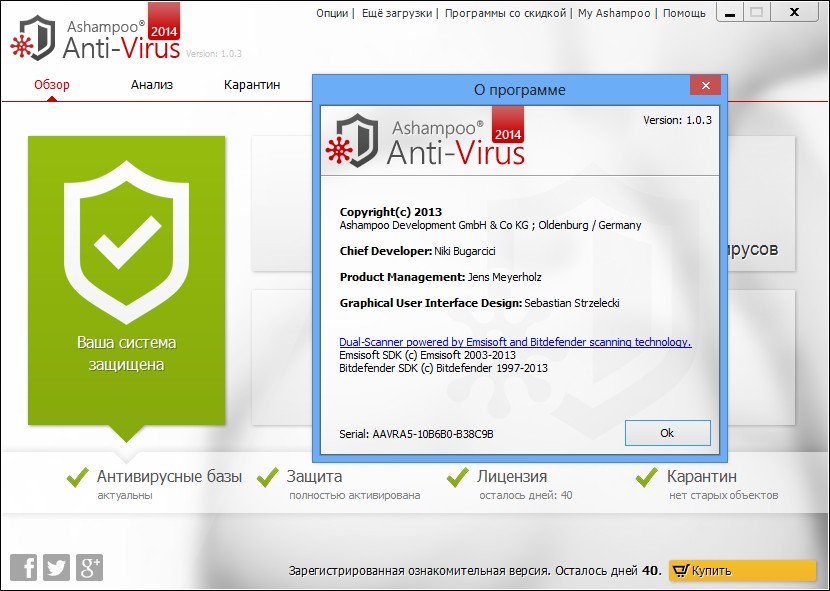Open the Twitter social icon
The width and height of the screenshot is (830, 591).
56,568
